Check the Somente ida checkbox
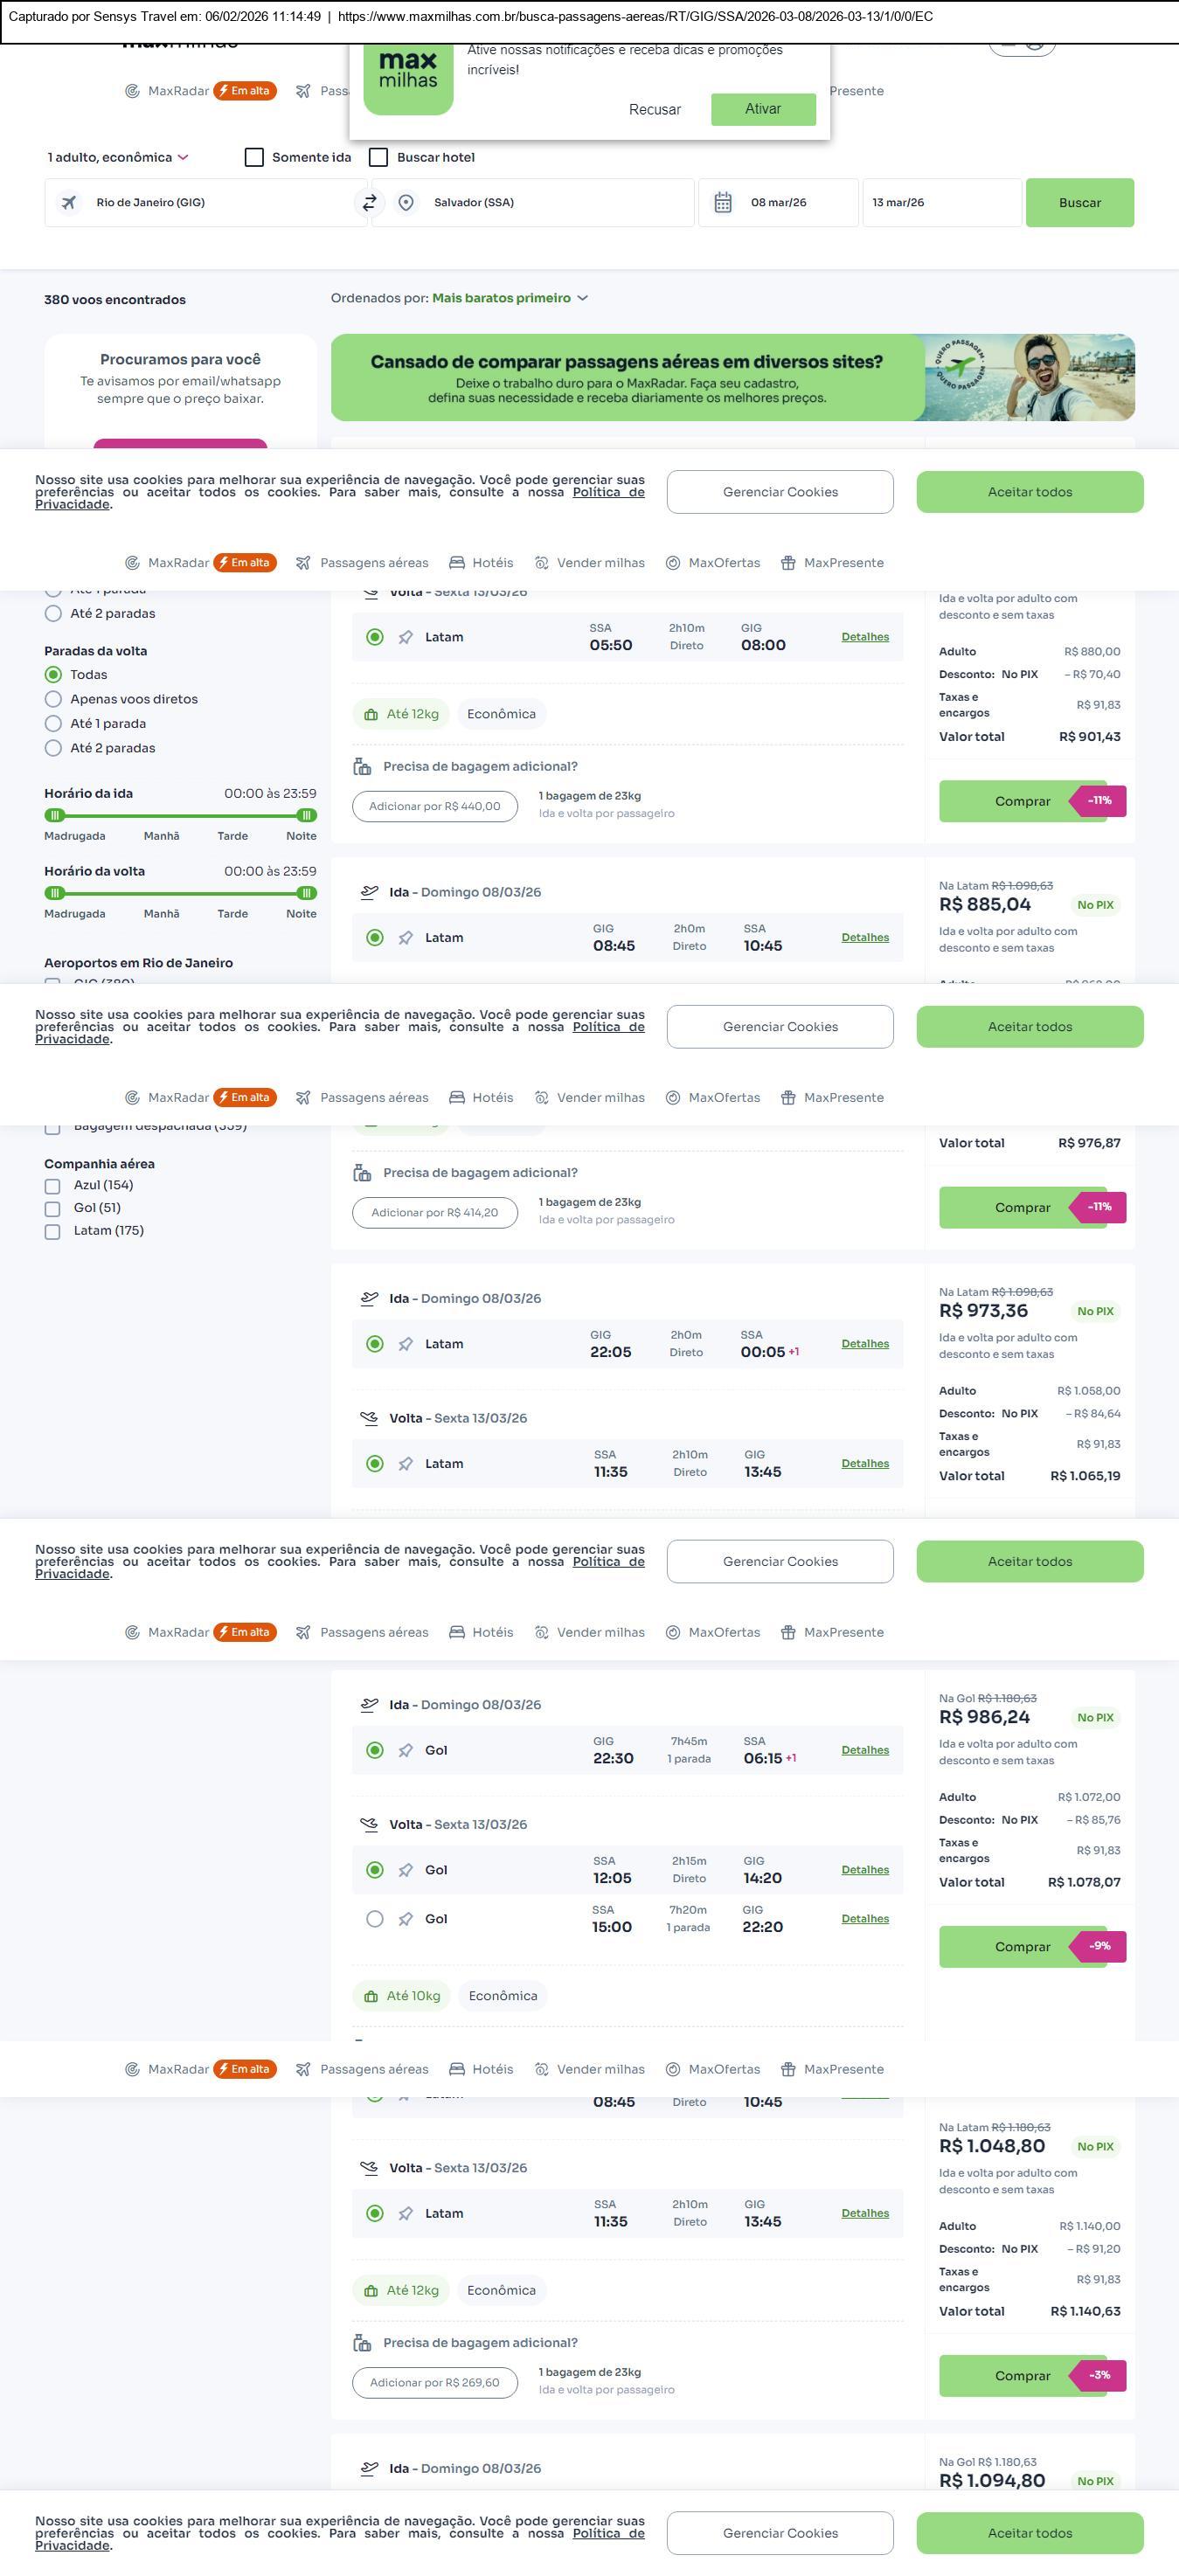1179x2576 pixels. tap(255, 158)
